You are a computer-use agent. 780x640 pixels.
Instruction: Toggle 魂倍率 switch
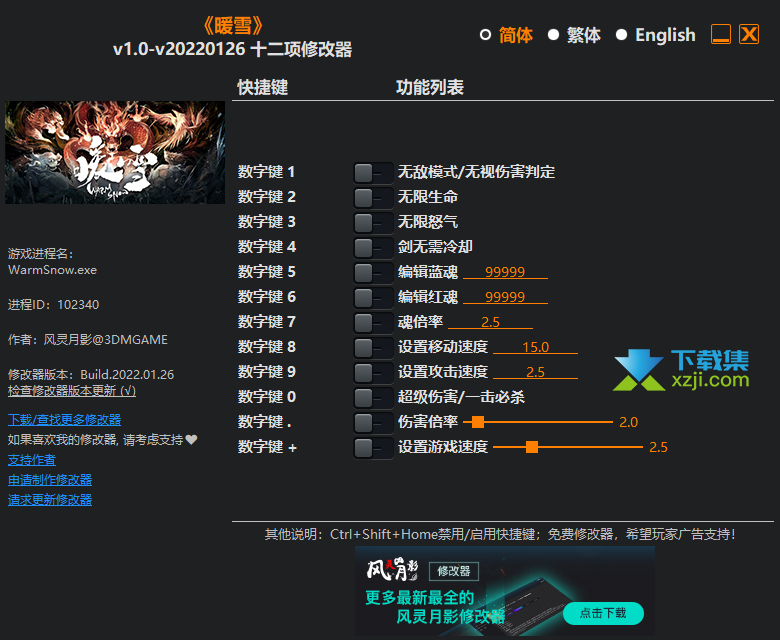[373, 323]
